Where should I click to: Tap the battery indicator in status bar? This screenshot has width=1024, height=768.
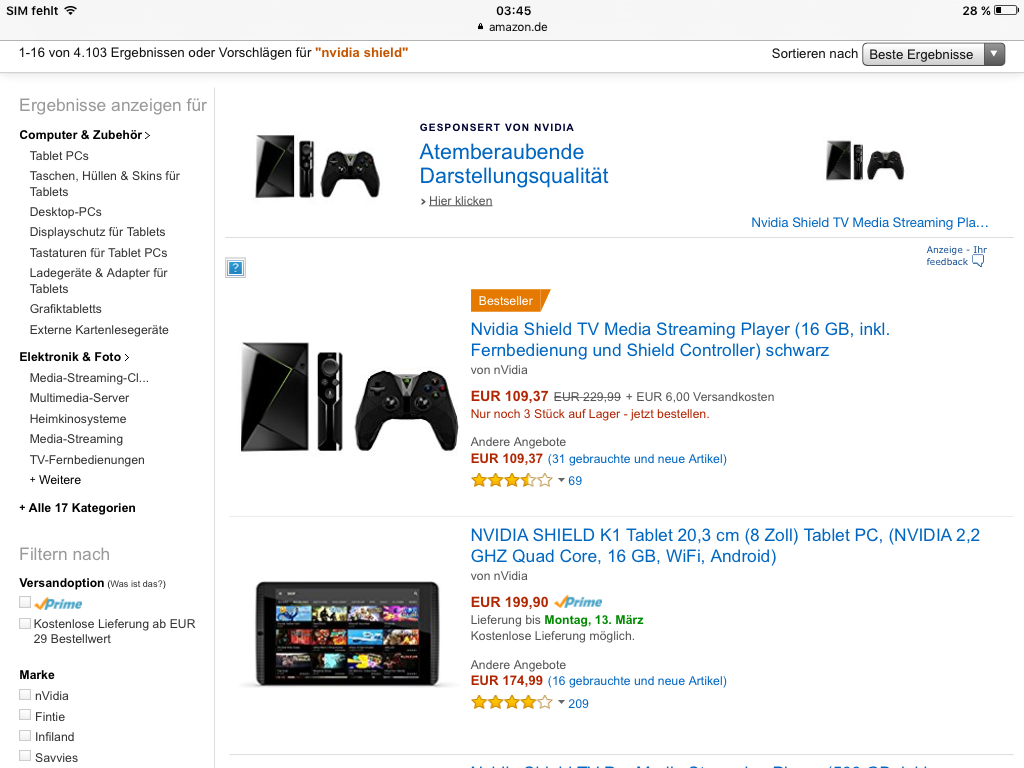[x=1005, y=10]
